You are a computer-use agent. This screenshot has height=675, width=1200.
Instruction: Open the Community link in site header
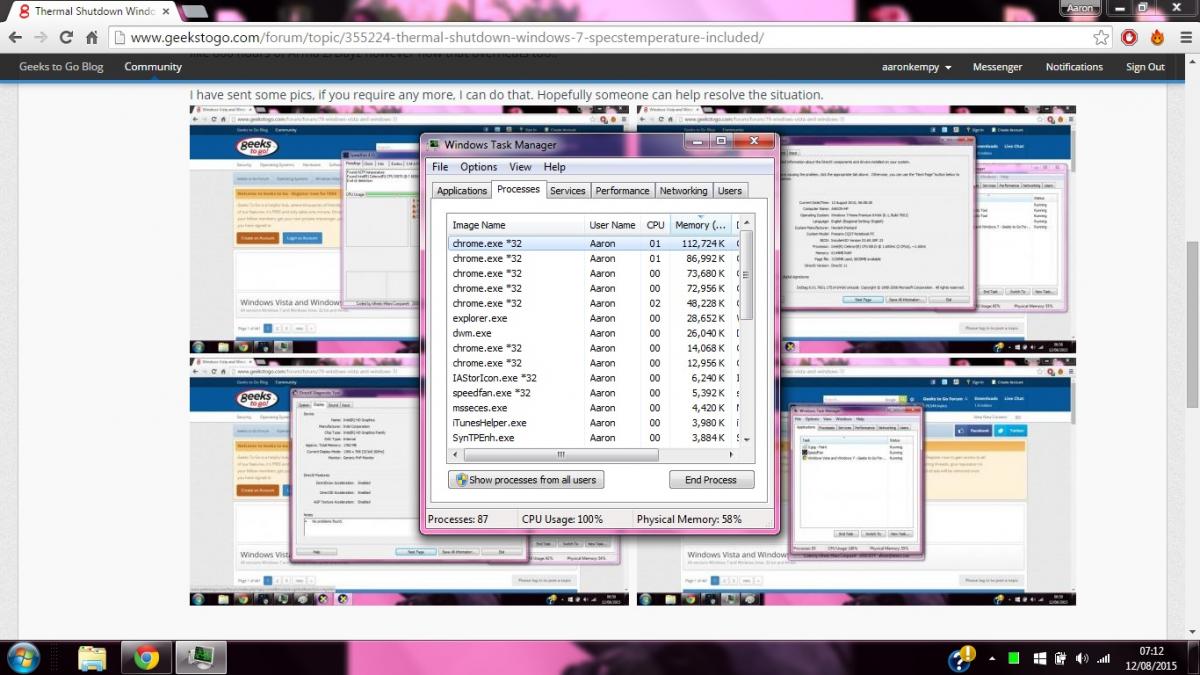point(153,67)
